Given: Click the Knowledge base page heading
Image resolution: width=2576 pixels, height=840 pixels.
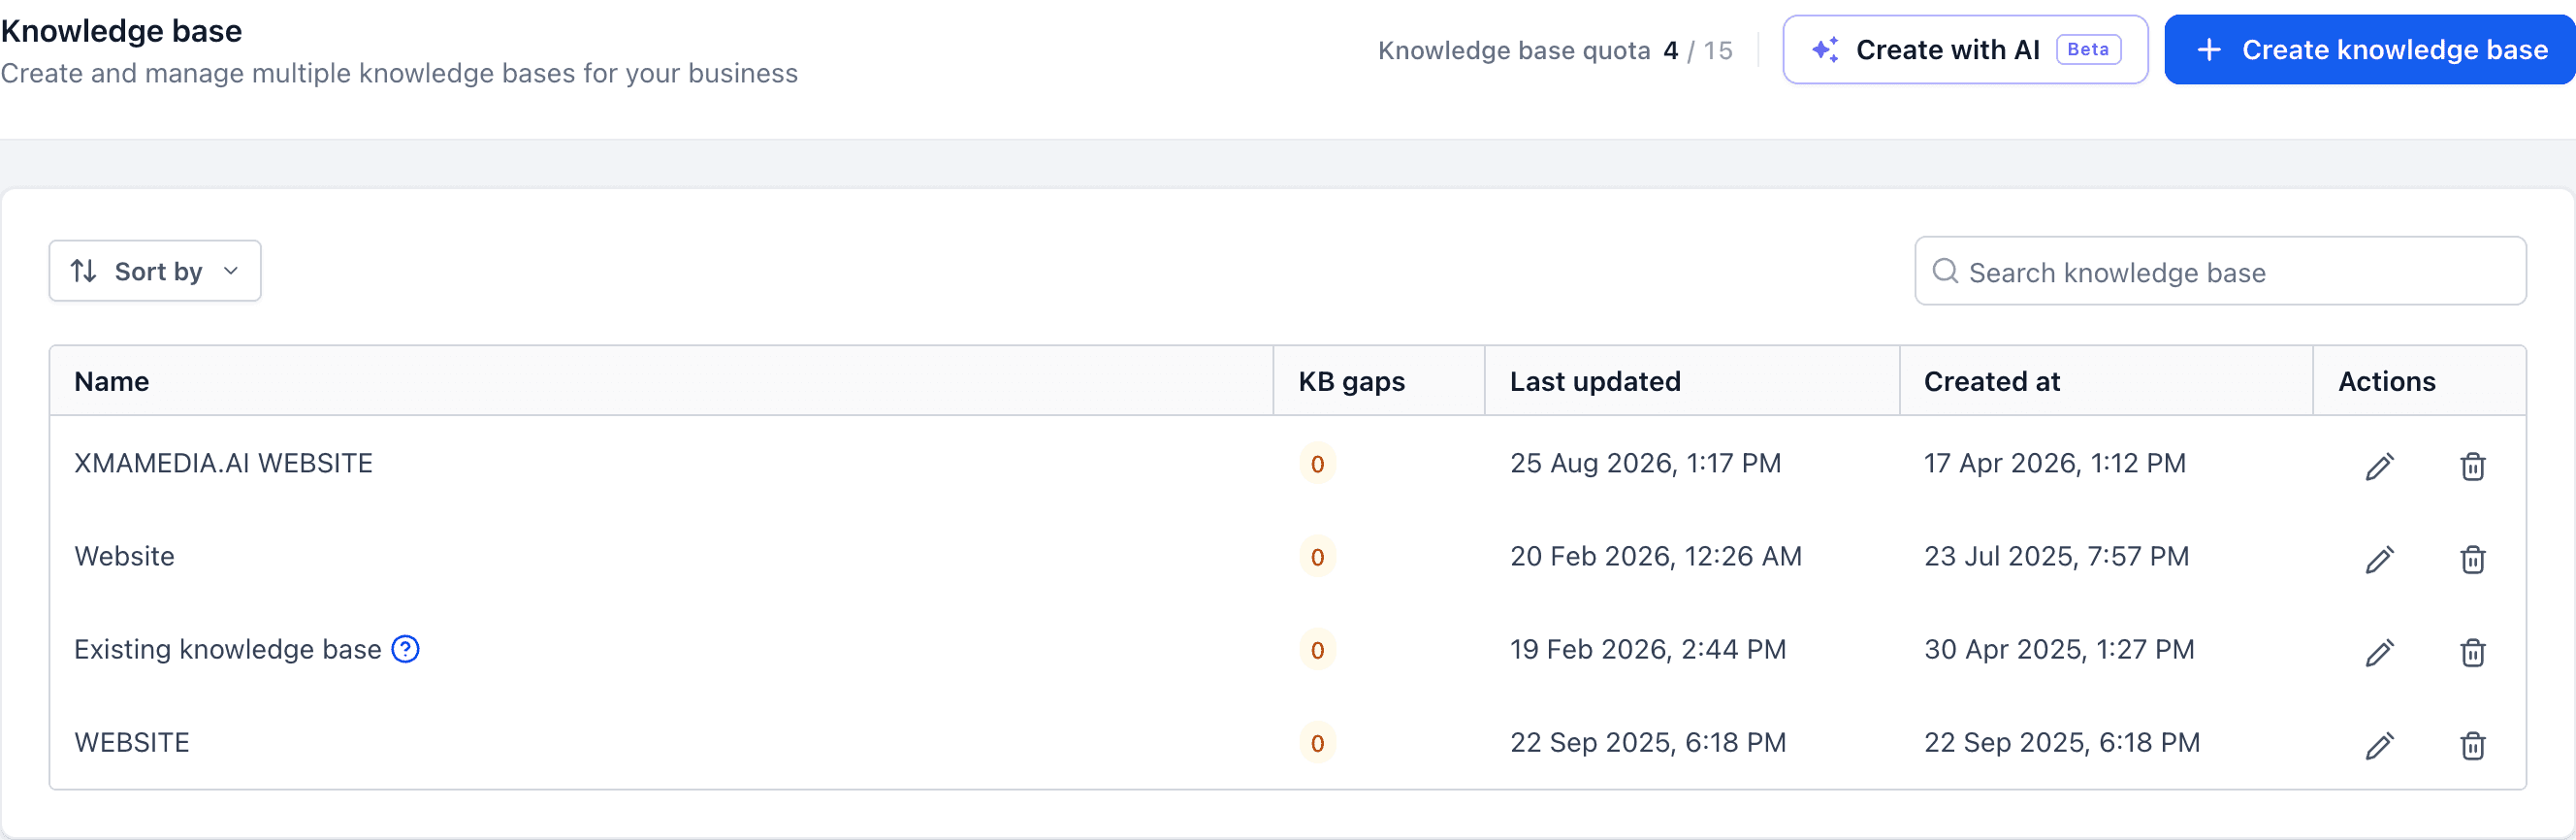Looking at the screenshot, I should point(121,31).
